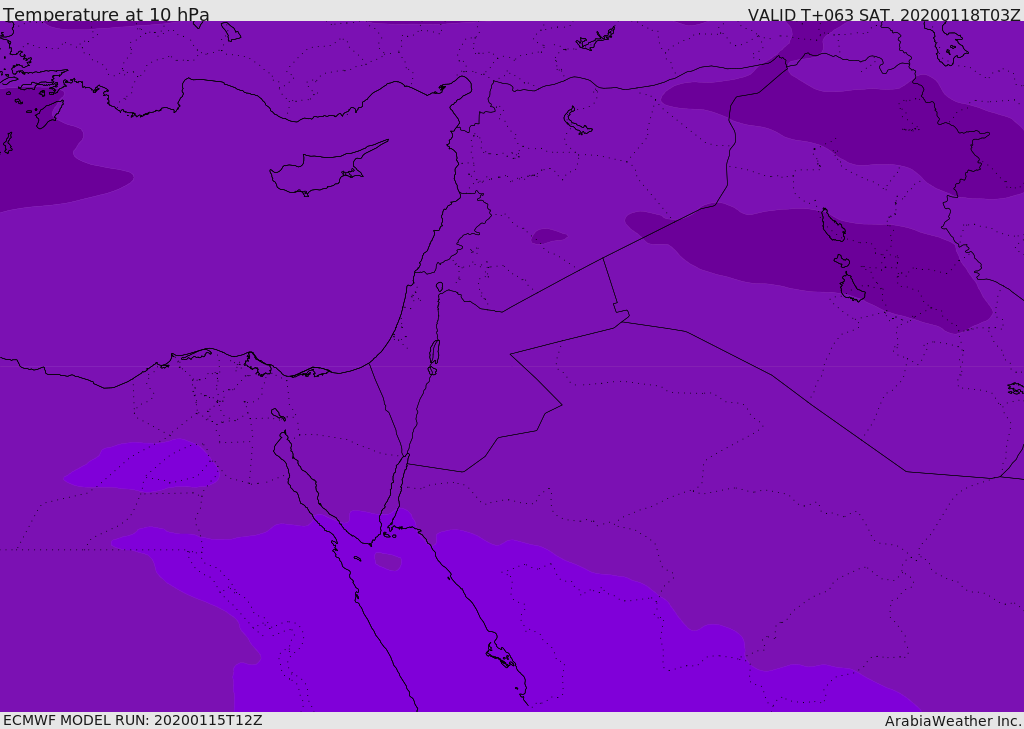Click the Dead Sea outline on the map

pyautogui.click(x=434, y=353)
